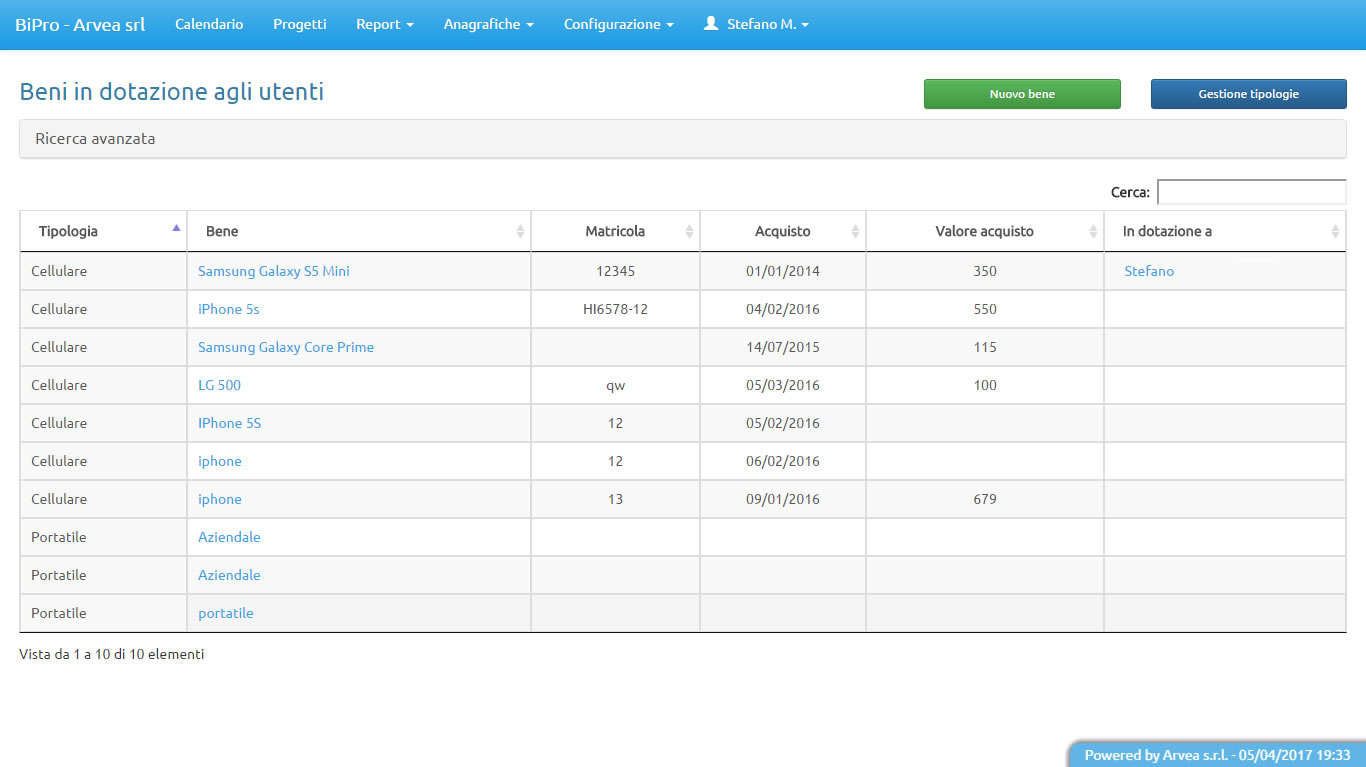Open the Anagrafiche dropdown menu
Image resolution: width=1366 pixels, height=767 pixels.
pos(488,24)
